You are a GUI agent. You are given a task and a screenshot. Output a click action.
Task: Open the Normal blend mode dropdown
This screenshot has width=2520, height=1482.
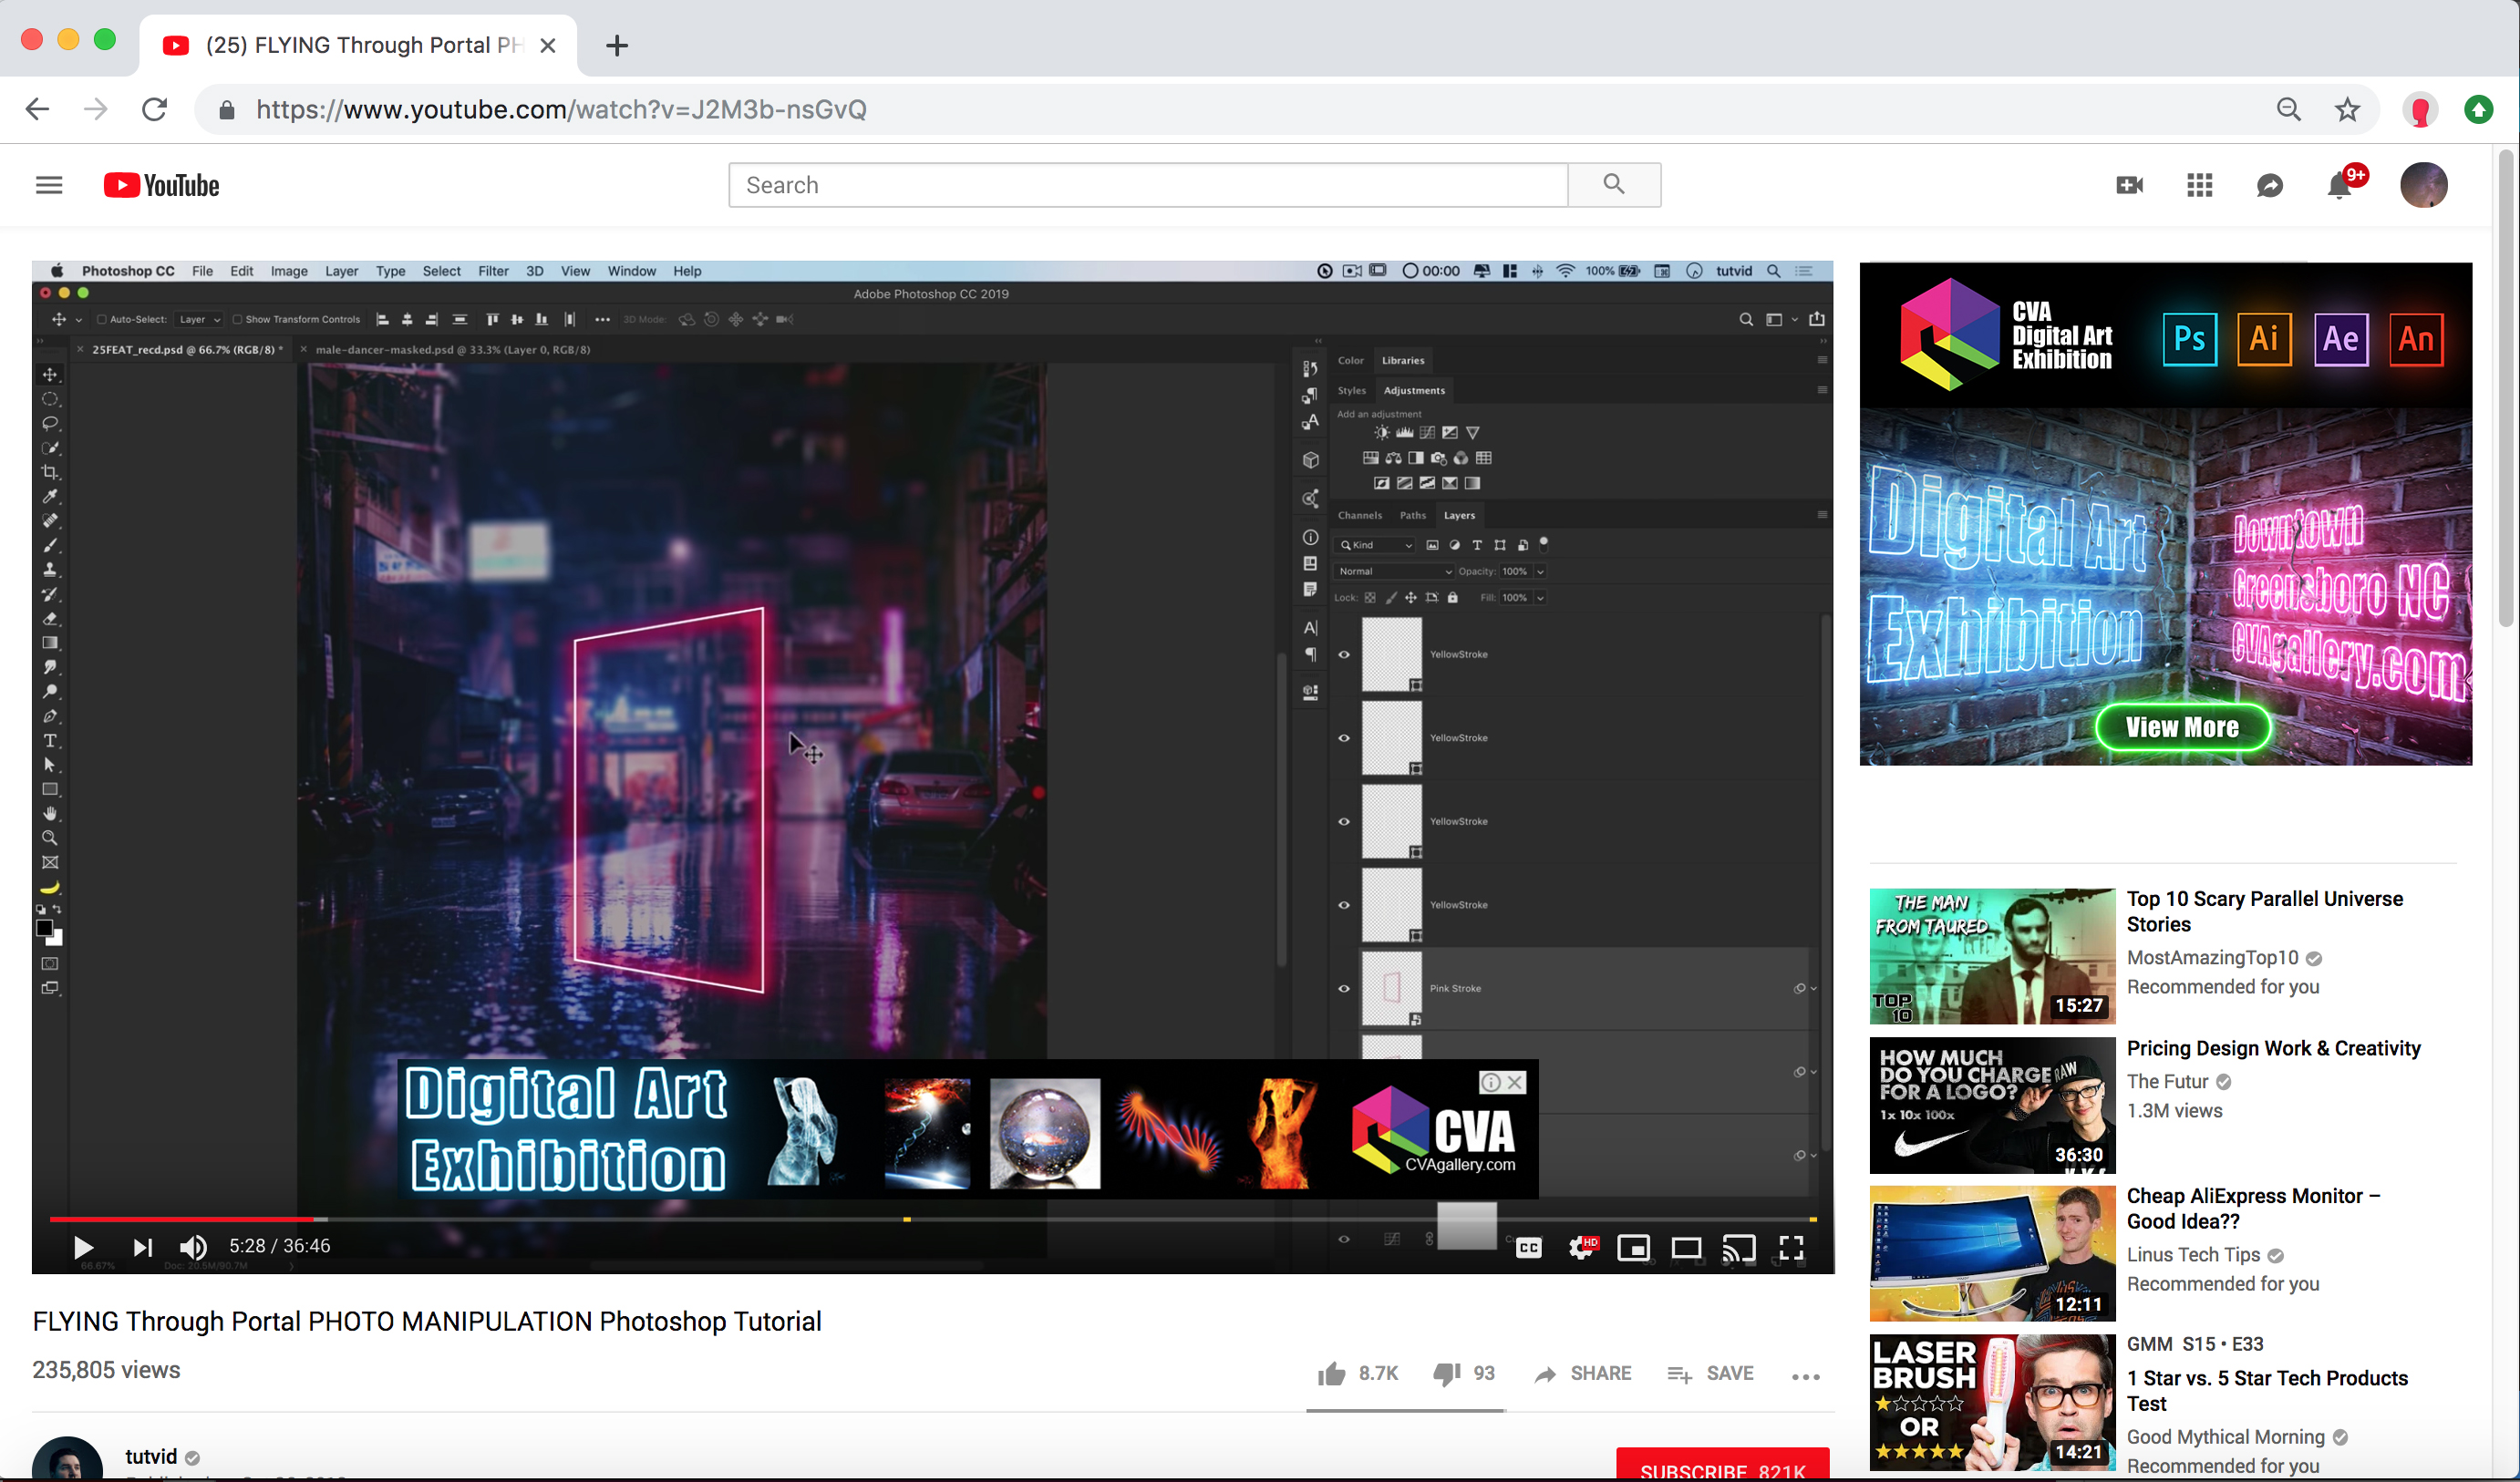pos(1394,571)
